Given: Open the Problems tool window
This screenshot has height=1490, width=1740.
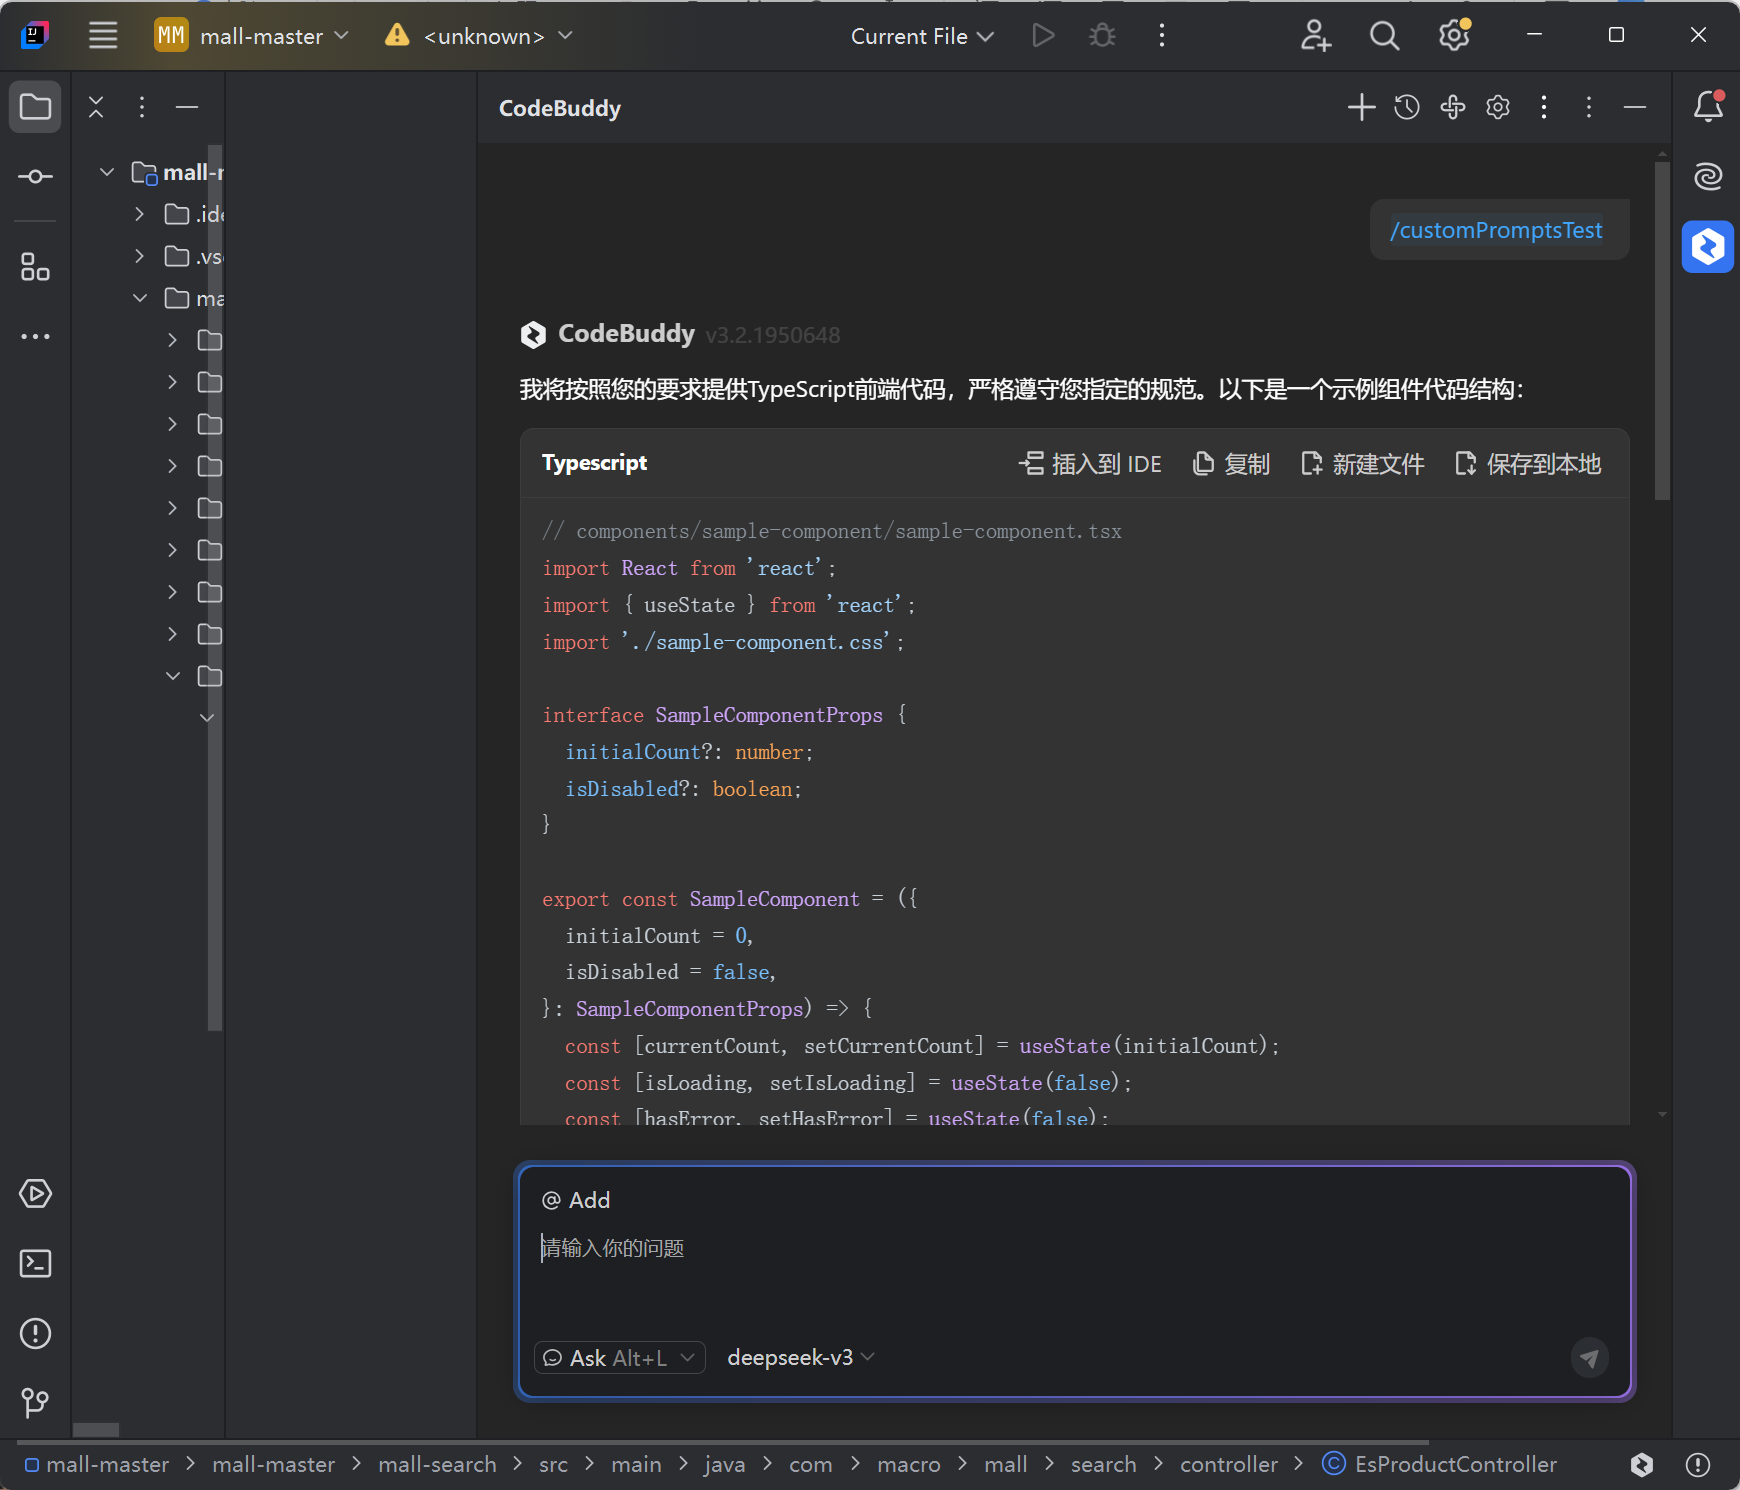Looking at the screenshot, I should [36, 1333].
